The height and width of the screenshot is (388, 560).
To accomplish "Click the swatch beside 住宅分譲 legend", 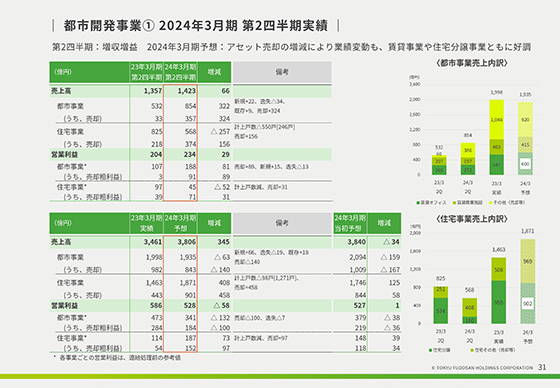I will (430, 350).
